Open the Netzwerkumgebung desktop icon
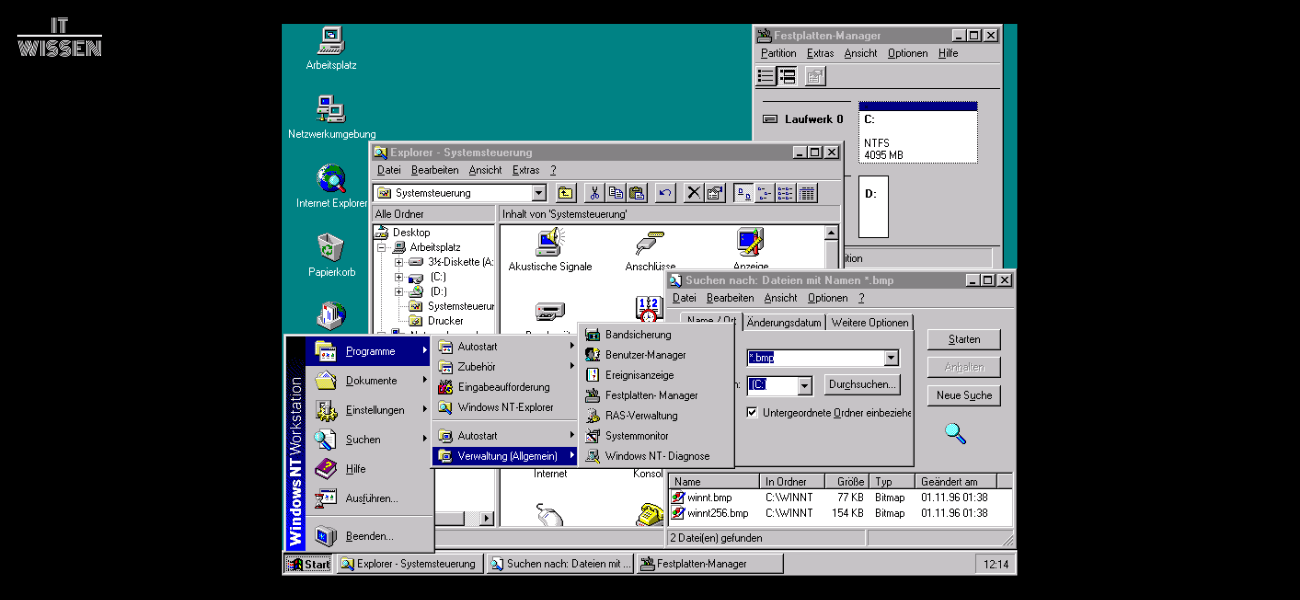This screenshot has width=1300, height=600. click(x=331, y=116)
